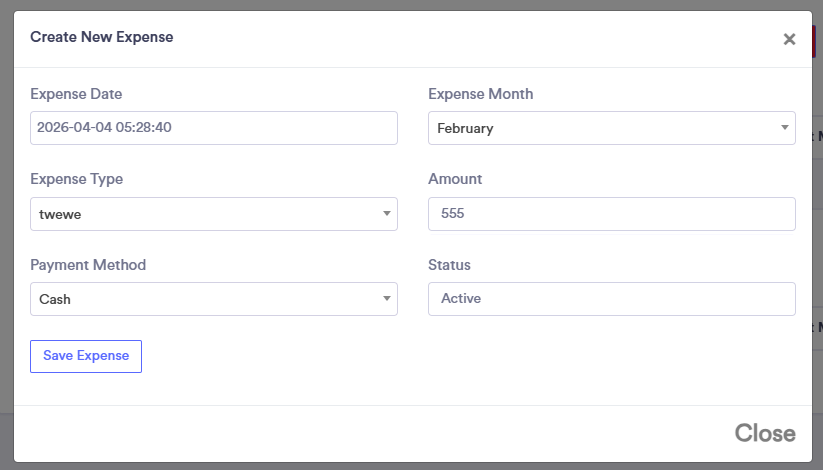Click the Expense Date input field
Screen dimensions: 823x470
(213, 128)
